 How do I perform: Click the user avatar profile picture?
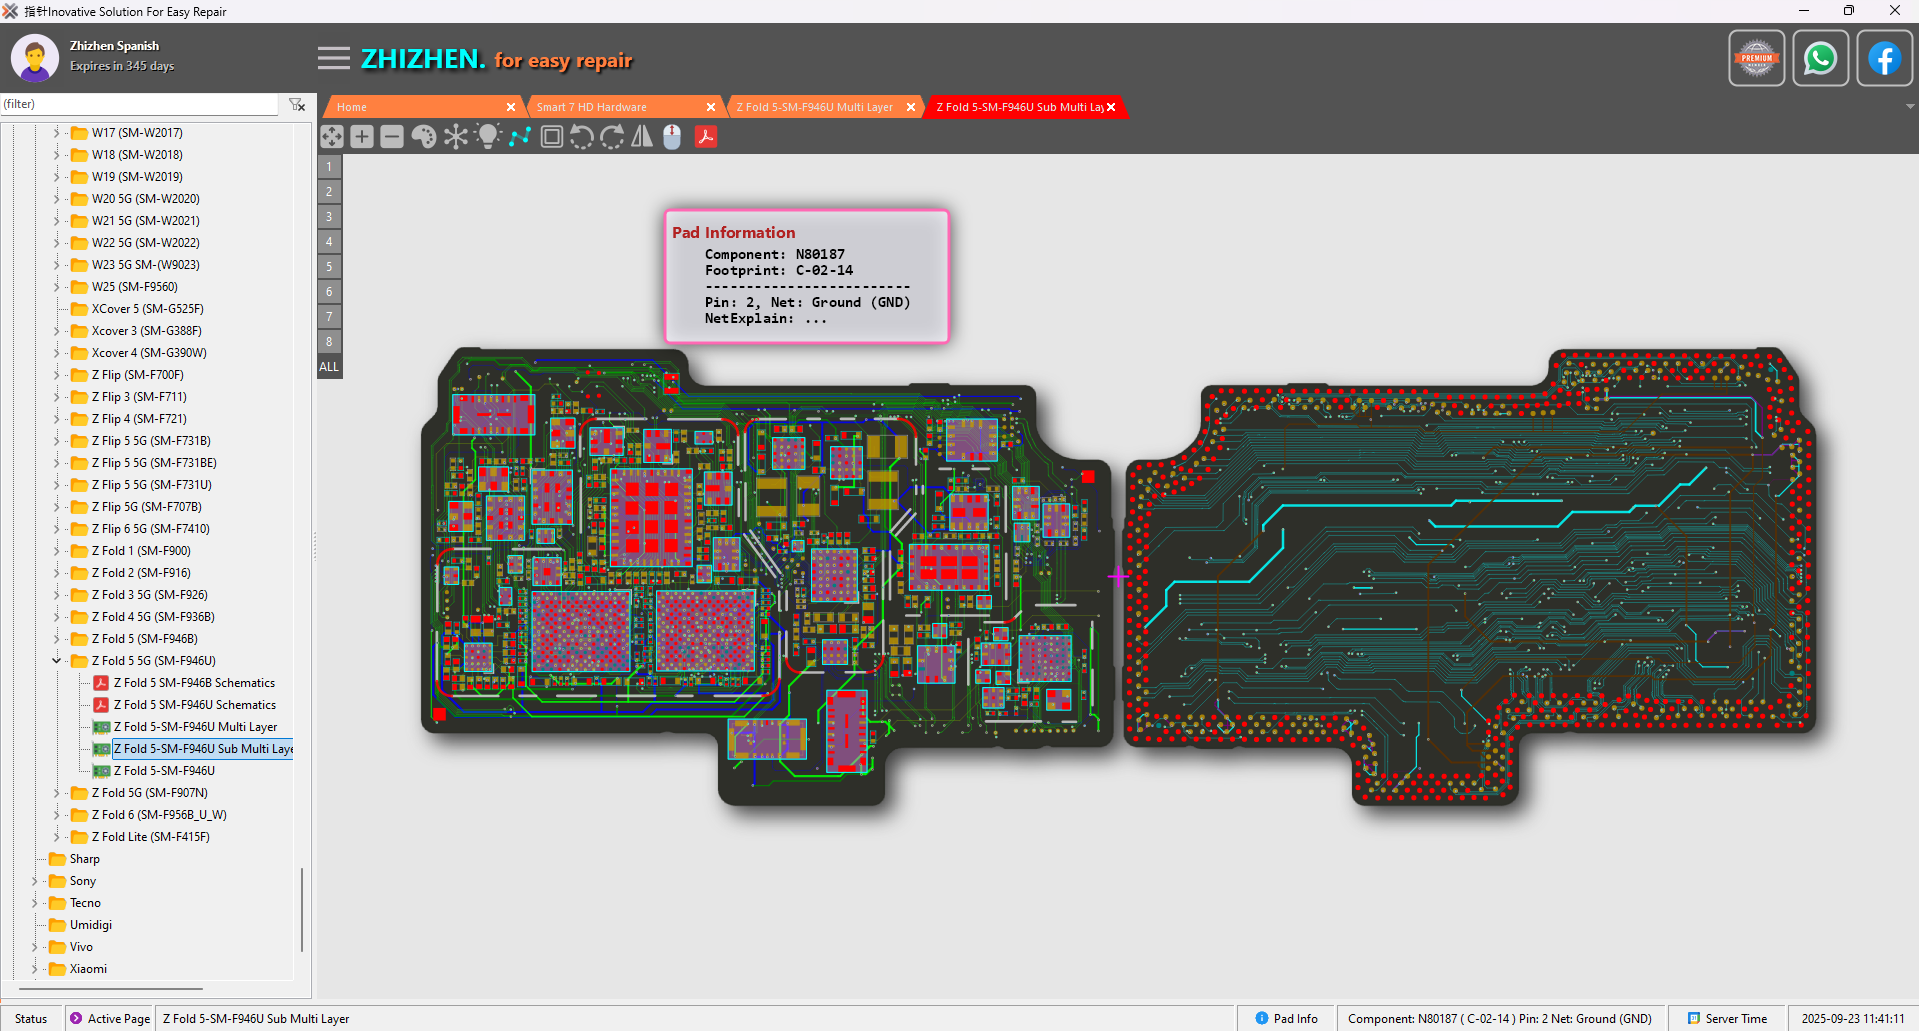point(35,58)
